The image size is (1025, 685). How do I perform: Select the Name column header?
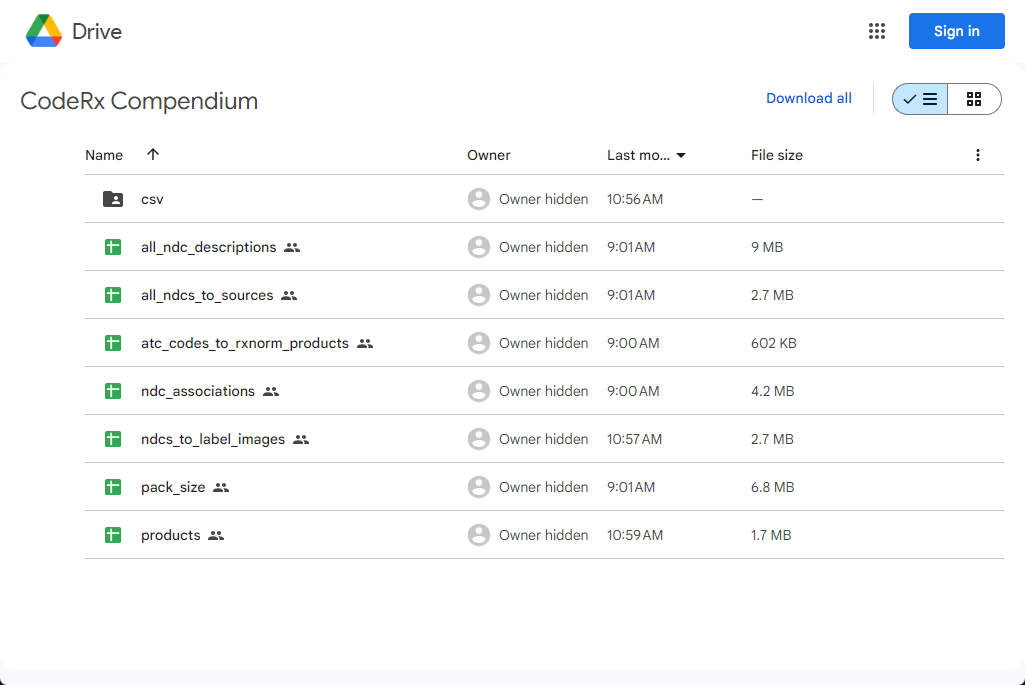point(104,155)
